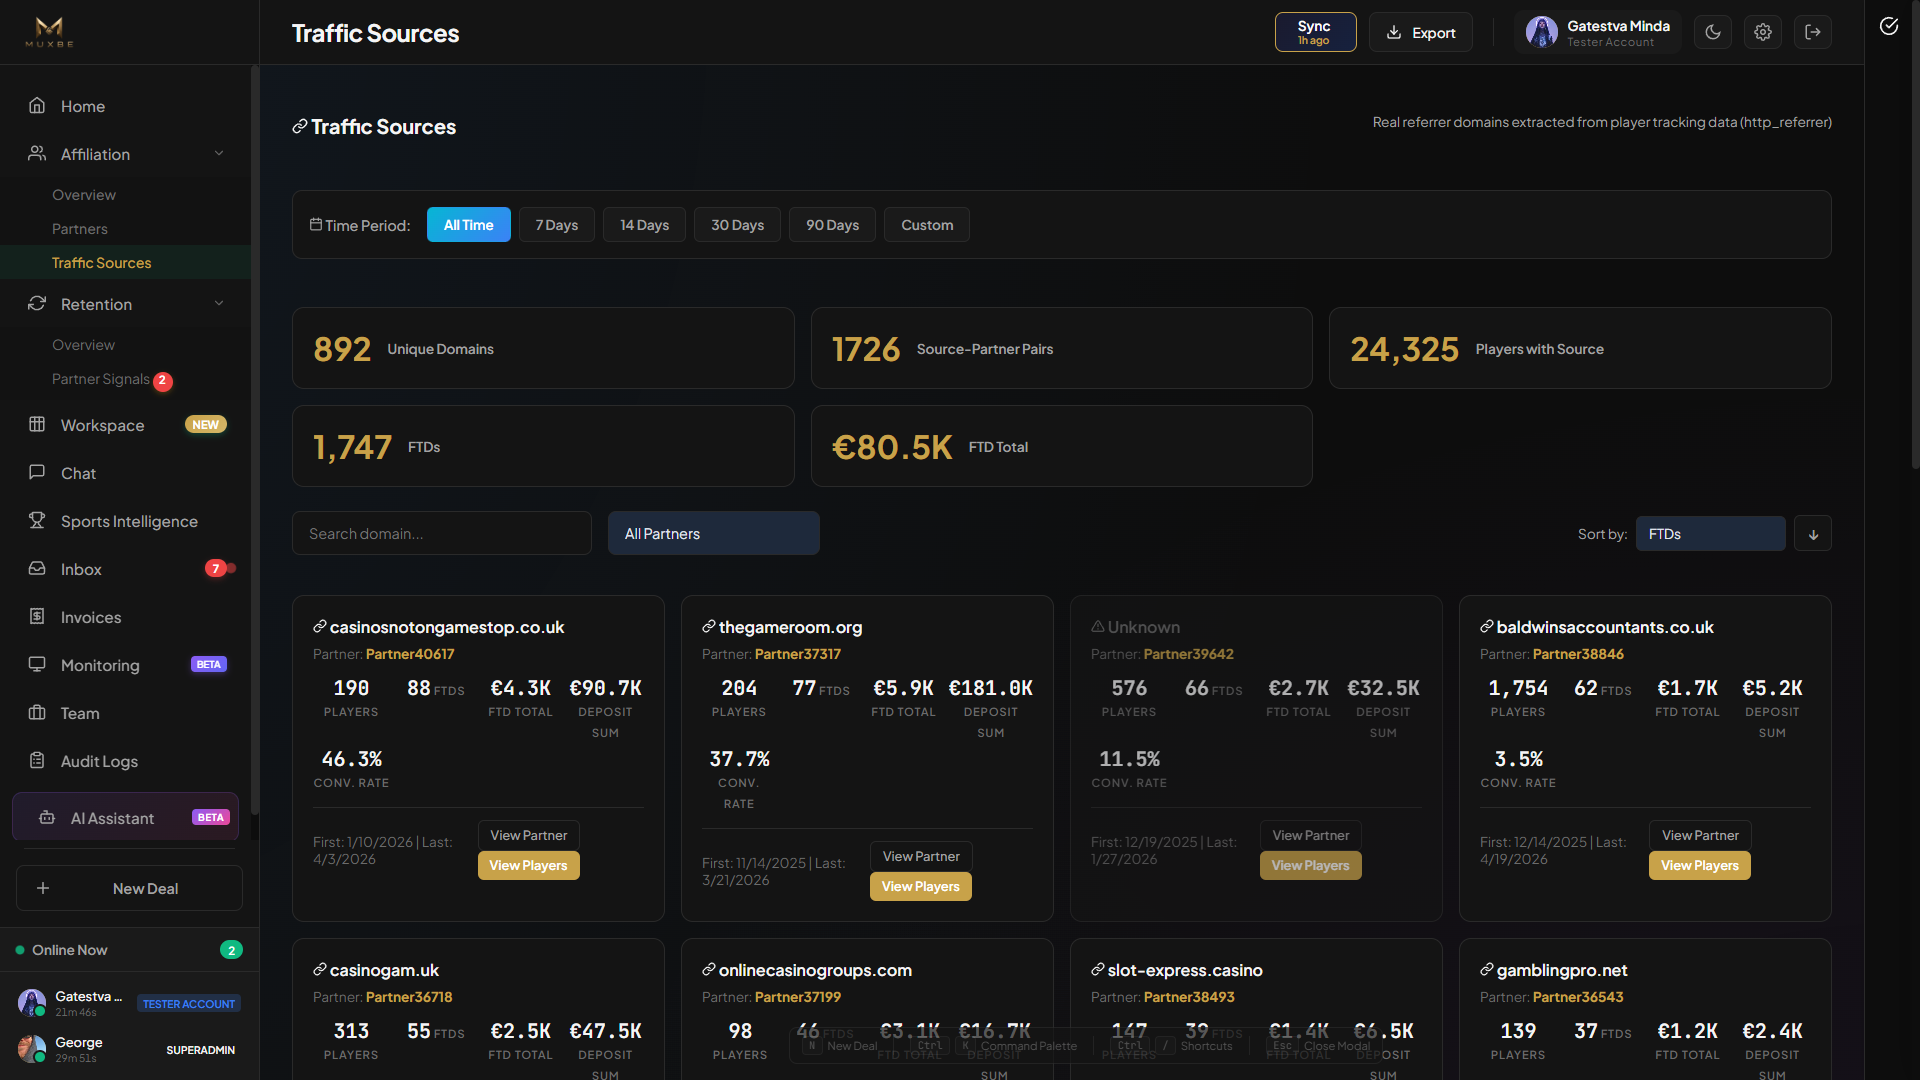
Task: Click the Search domain input field
Action: point(442,534)
